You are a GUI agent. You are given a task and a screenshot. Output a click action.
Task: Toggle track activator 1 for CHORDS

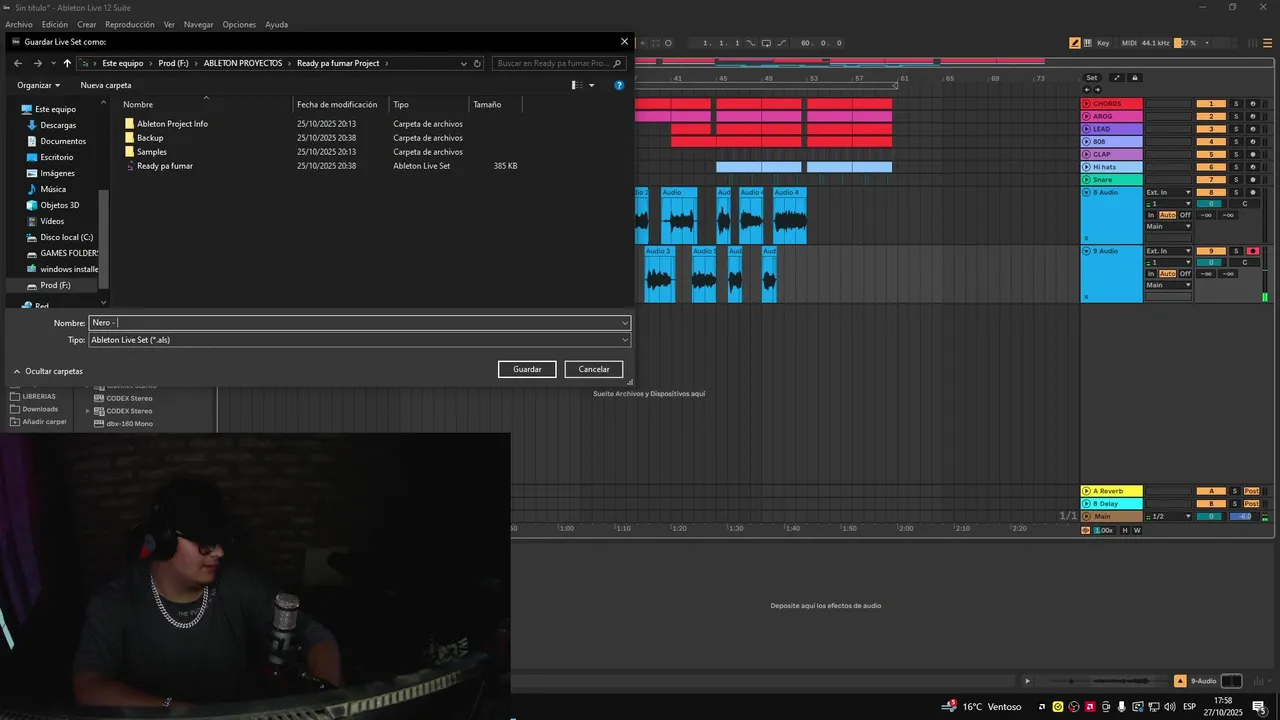pos(1211,104)
